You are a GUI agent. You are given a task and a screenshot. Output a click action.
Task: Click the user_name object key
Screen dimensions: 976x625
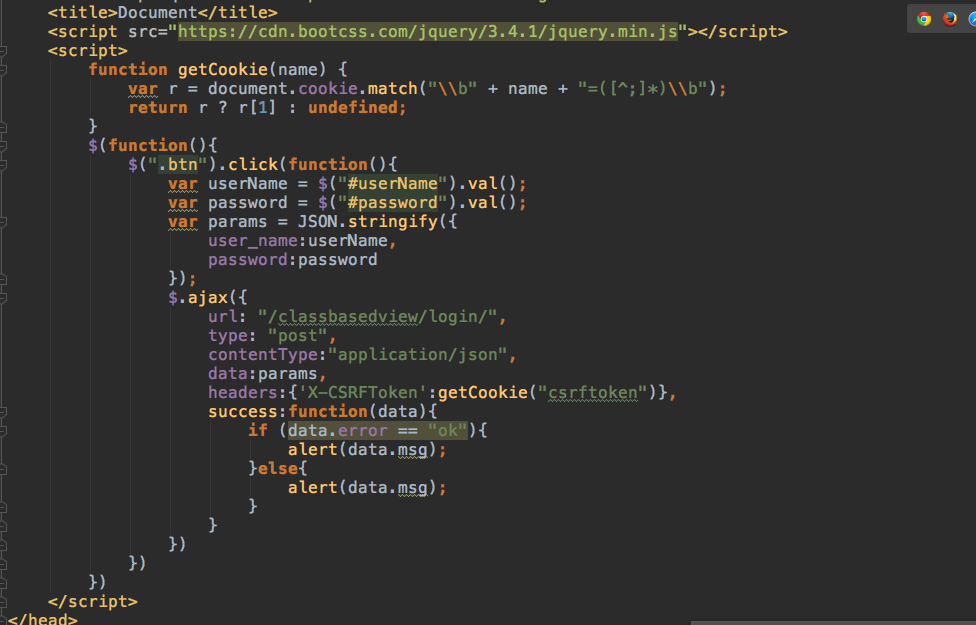tap(253, 241)
